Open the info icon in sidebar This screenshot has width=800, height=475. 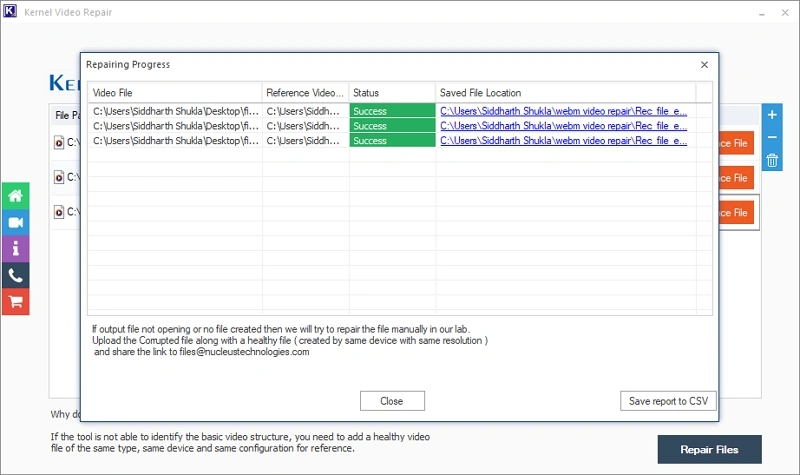point(15,249)
